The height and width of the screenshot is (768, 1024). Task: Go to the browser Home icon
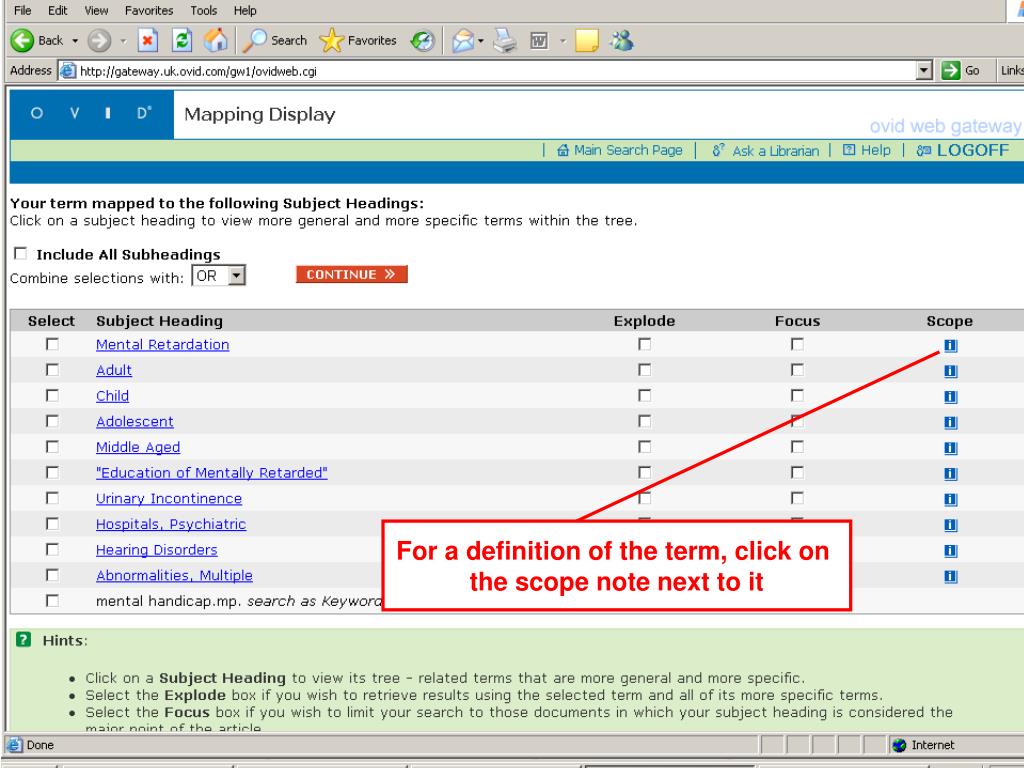tap(215, 41)
